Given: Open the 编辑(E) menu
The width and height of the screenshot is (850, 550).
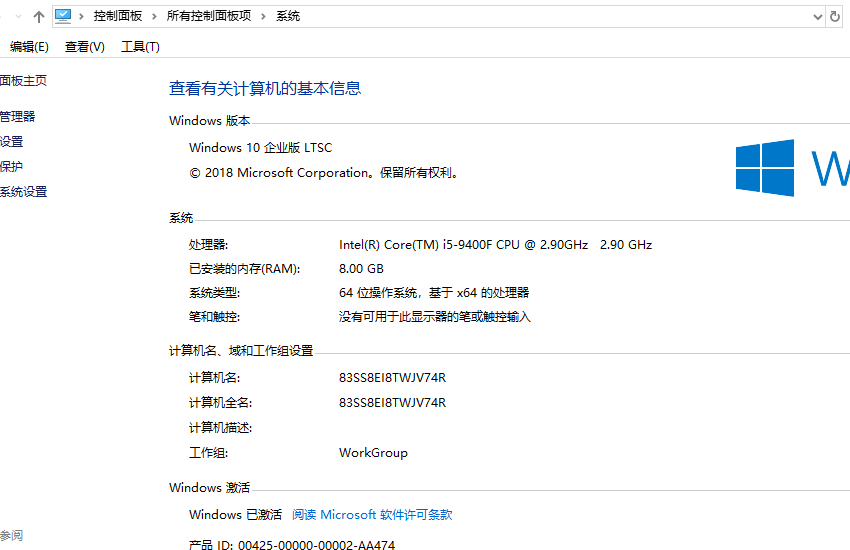Looking at the screenshot, I should 28,47.
